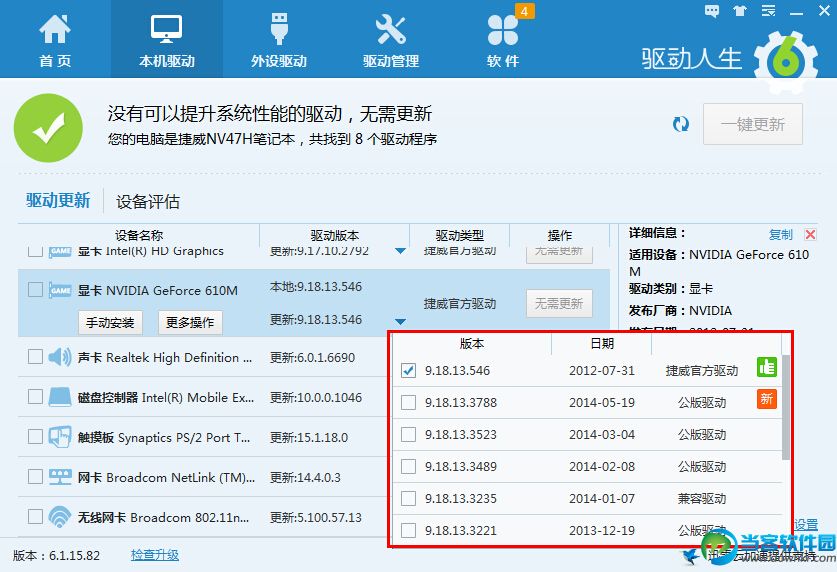Click the 更多操作 button
This screenshot has height=572, width=837.
pos(190,322)
